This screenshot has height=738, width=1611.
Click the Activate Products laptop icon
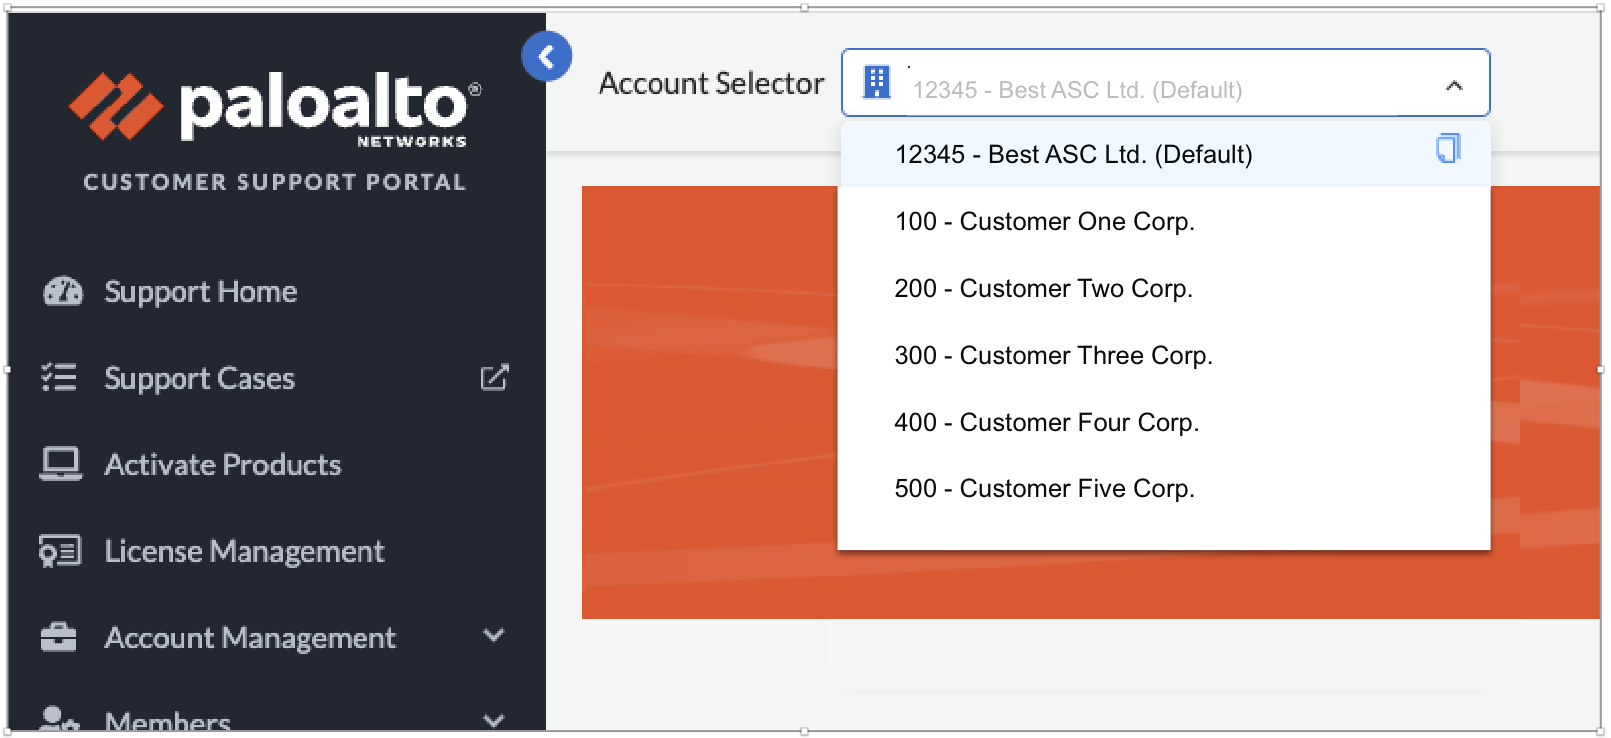click(60, 464)
